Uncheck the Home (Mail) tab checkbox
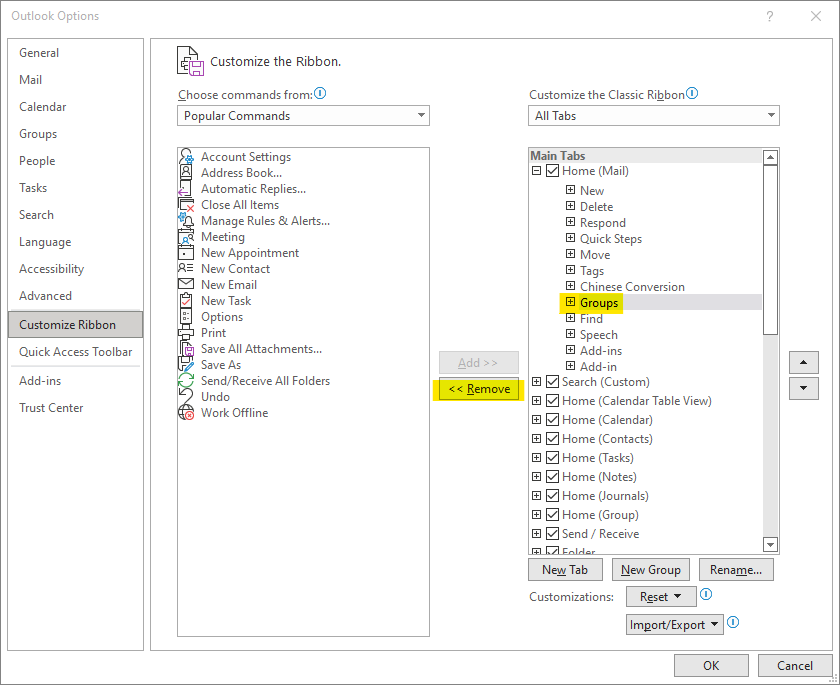This screenshot has height=685, width=840. click(x=552, y=171)
